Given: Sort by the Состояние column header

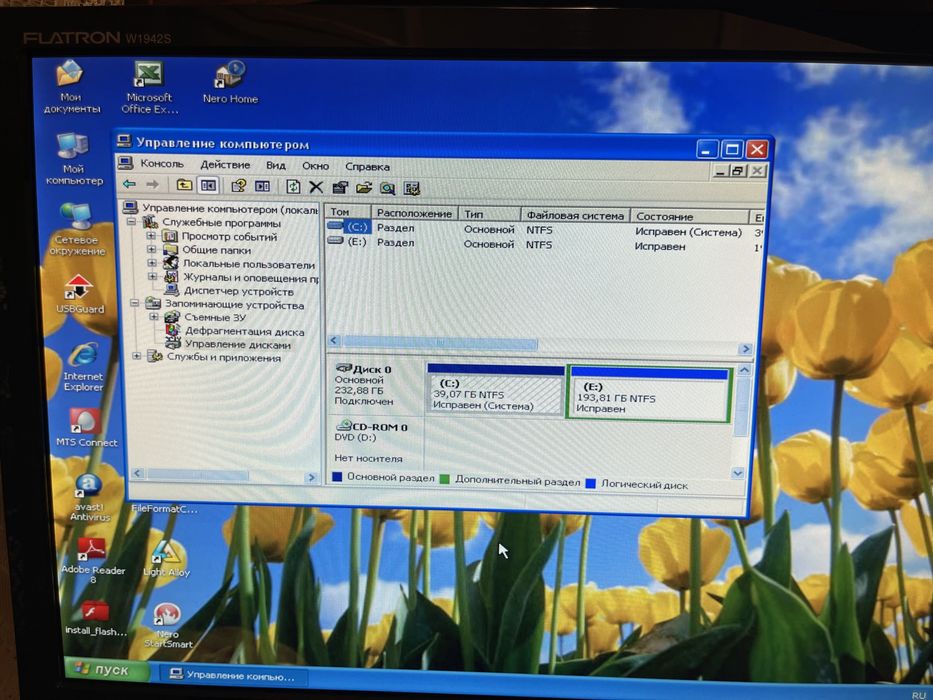Looking at the screenshot, I should 690,217.
